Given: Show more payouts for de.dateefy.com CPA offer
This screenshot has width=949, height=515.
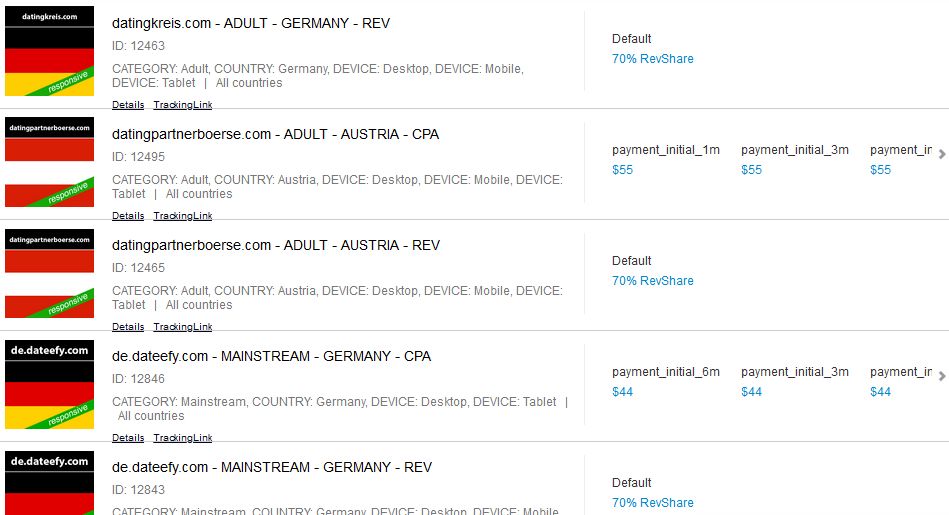Looking at the screenshot, I should click(941, 376).
